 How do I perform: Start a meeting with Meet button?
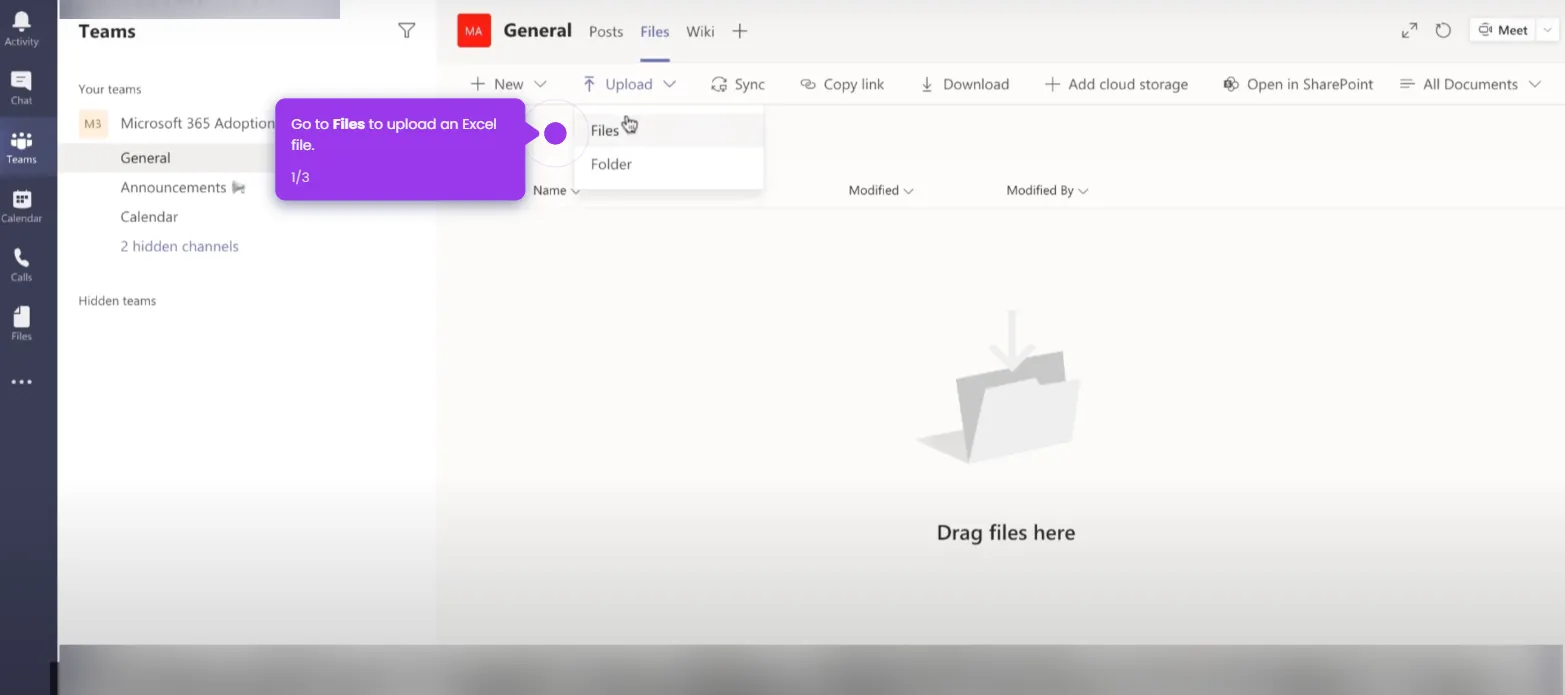pyautogui.click(x=1503, y=30)
